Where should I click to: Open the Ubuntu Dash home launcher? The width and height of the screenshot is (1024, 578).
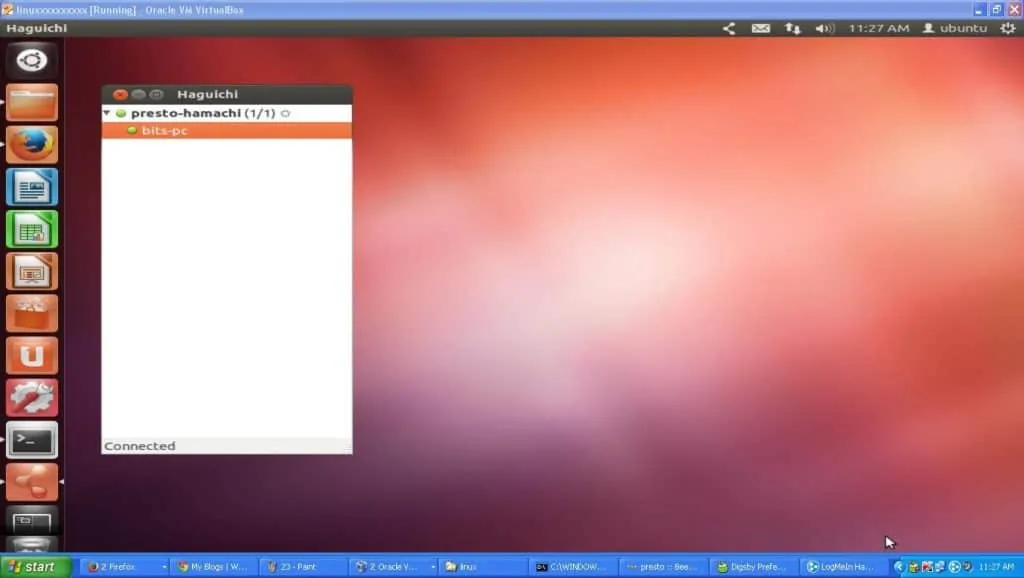click(x=31, y=60)
